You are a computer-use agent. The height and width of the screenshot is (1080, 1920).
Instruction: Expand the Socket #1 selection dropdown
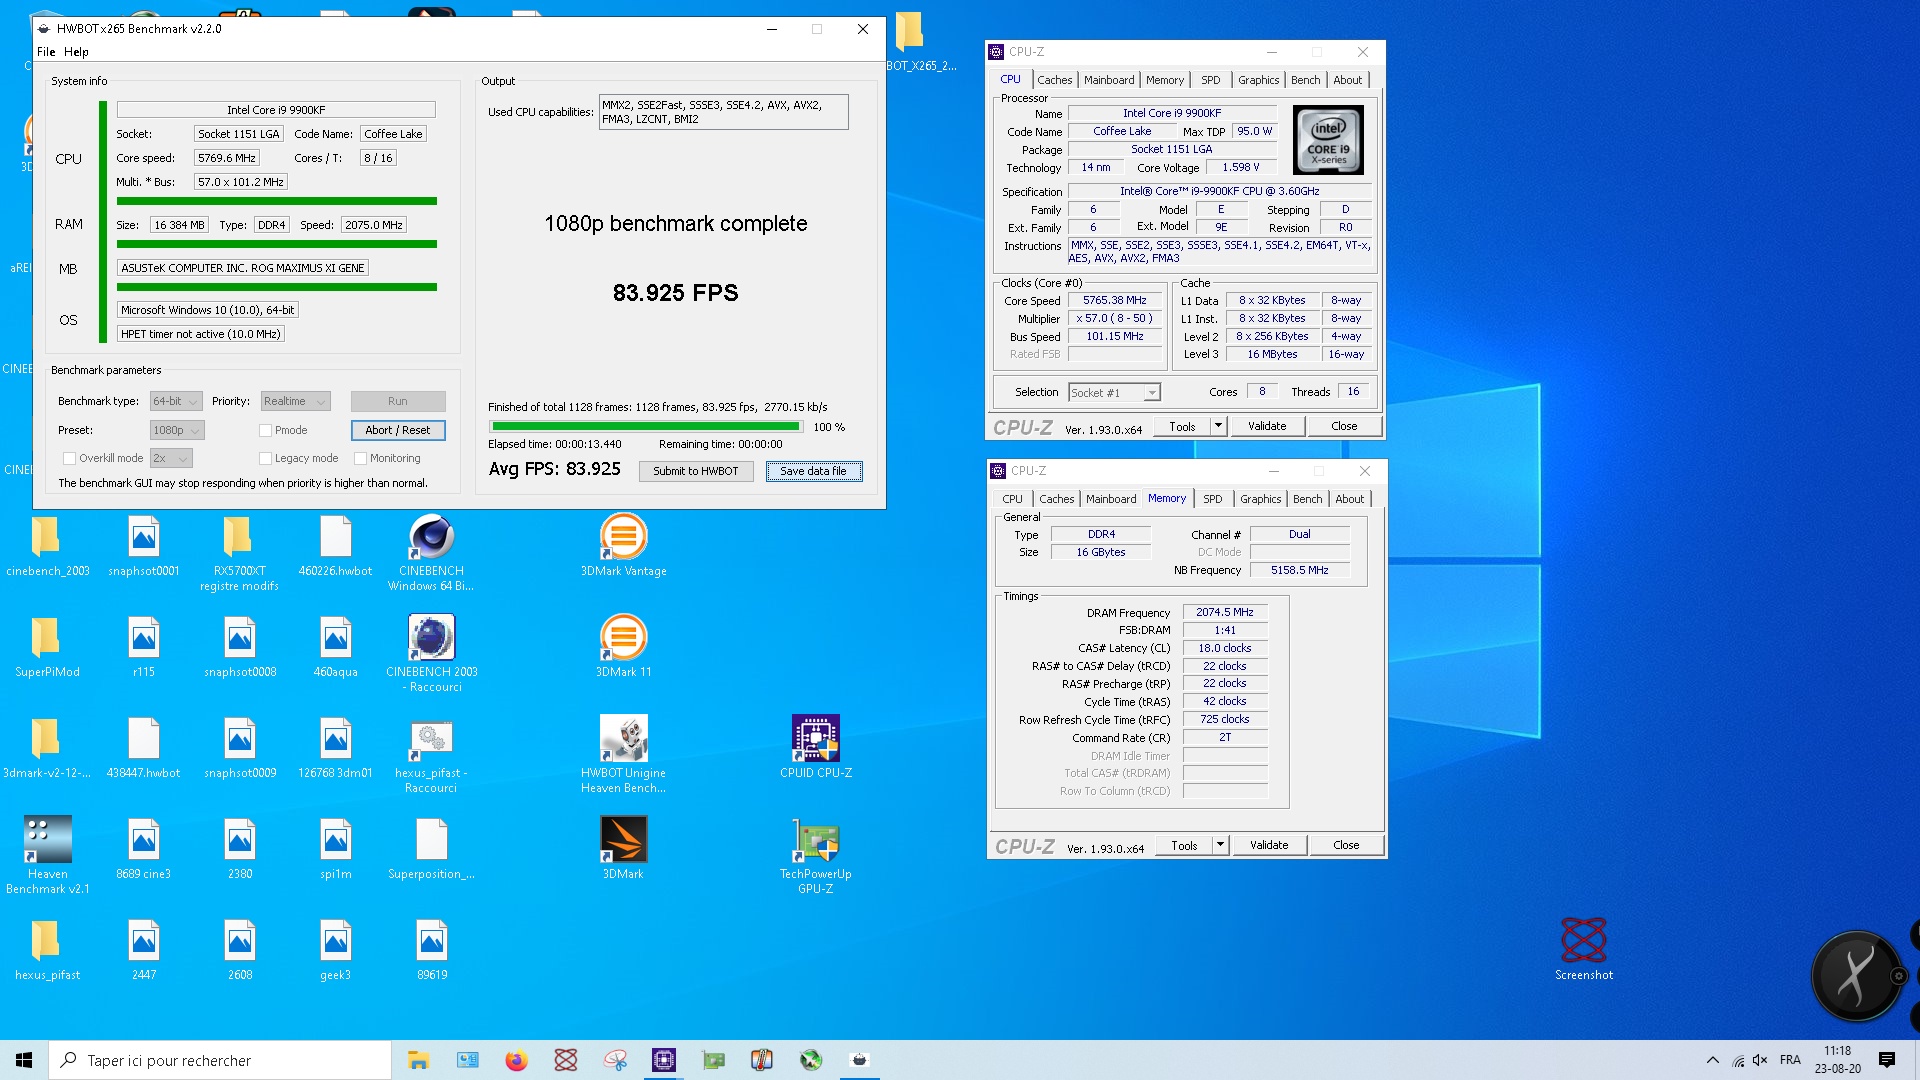(1114, 393)
